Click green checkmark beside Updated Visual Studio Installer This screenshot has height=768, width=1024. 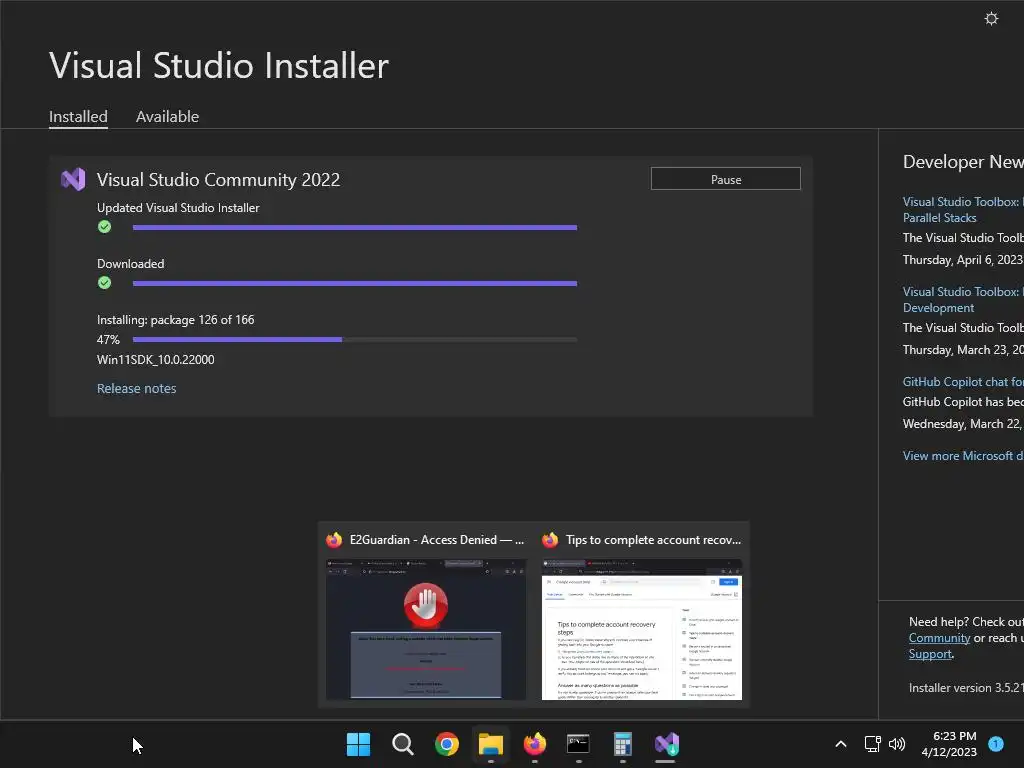click(x=104, y=227)
